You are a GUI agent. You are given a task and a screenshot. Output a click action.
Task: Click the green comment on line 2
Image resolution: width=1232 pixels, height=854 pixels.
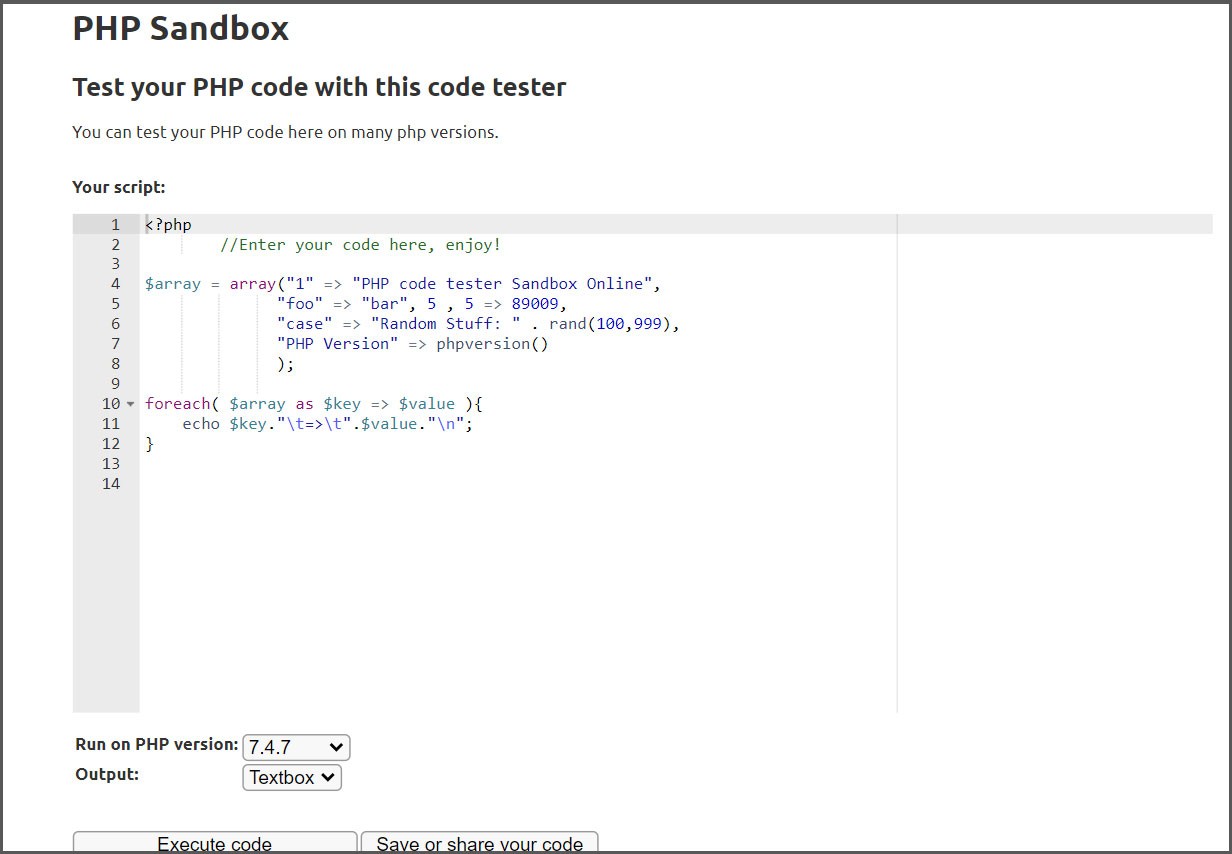pos(360,245)
